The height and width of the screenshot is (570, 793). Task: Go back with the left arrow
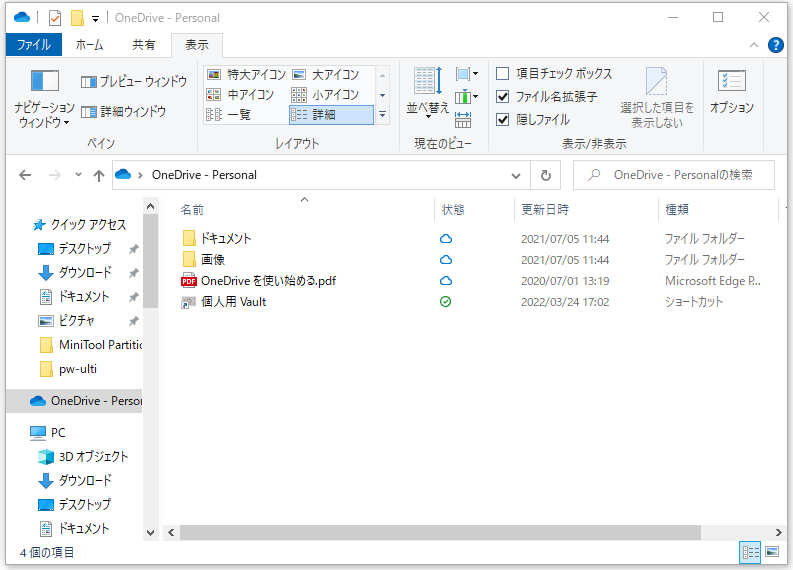click(x=25, y=176)
